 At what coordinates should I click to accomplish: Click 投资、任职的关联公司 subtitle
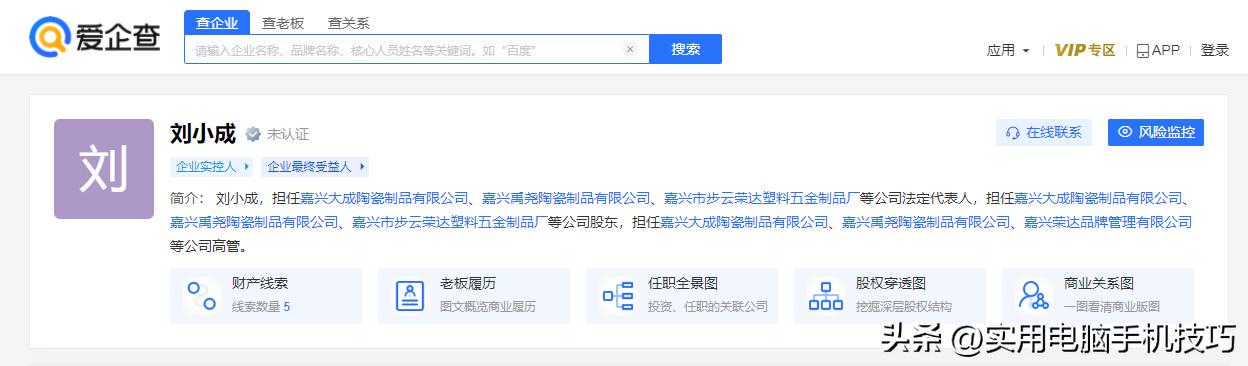(708, 307)
